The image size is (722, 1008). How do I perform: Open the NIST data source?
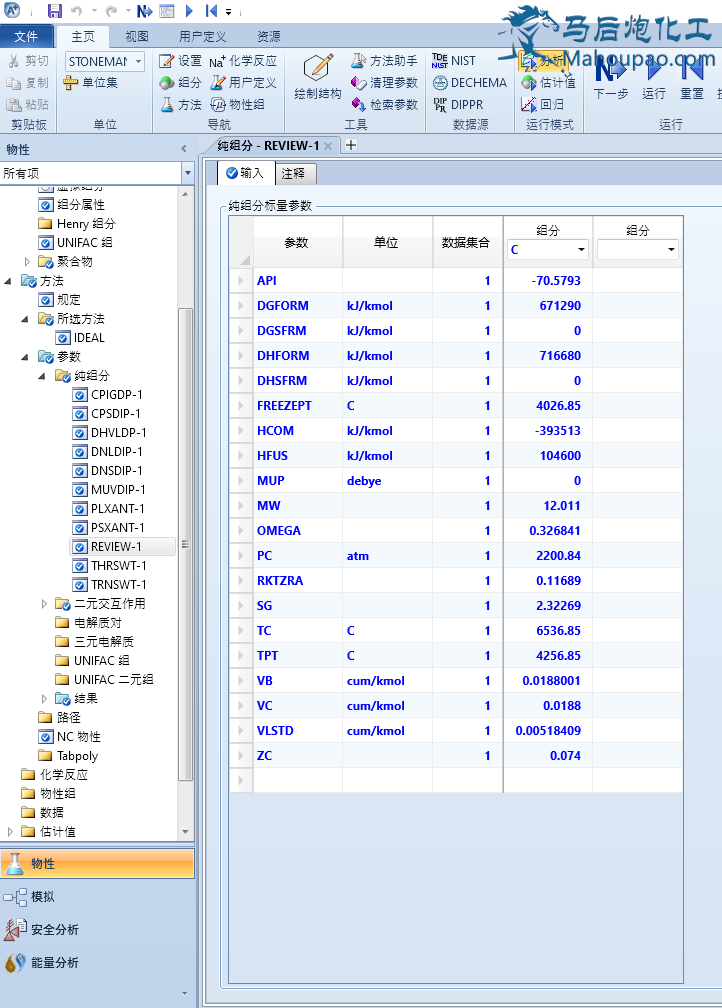(454, 61)
